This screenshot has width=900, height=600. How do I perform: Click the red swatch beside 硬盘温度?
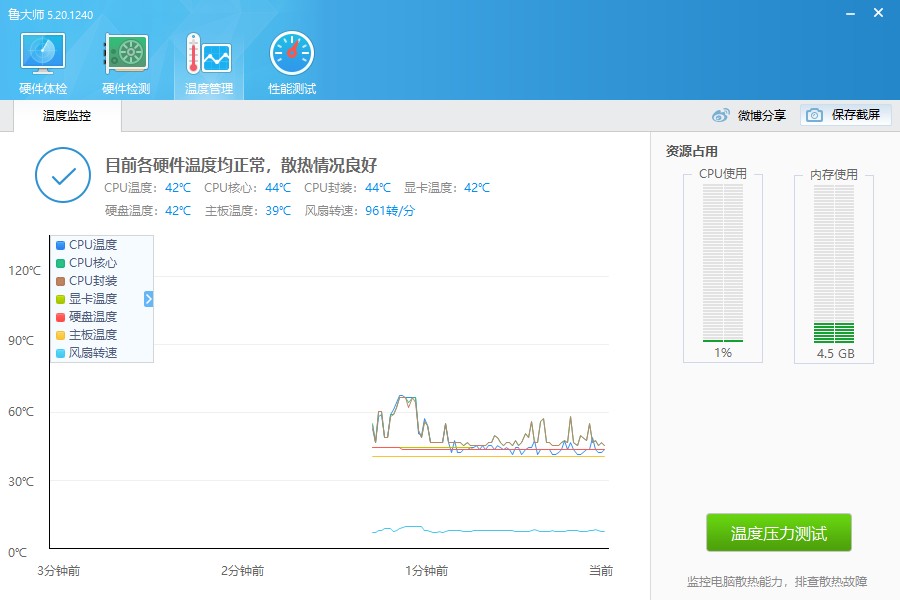pyautogui.click(x=60, y=315)
